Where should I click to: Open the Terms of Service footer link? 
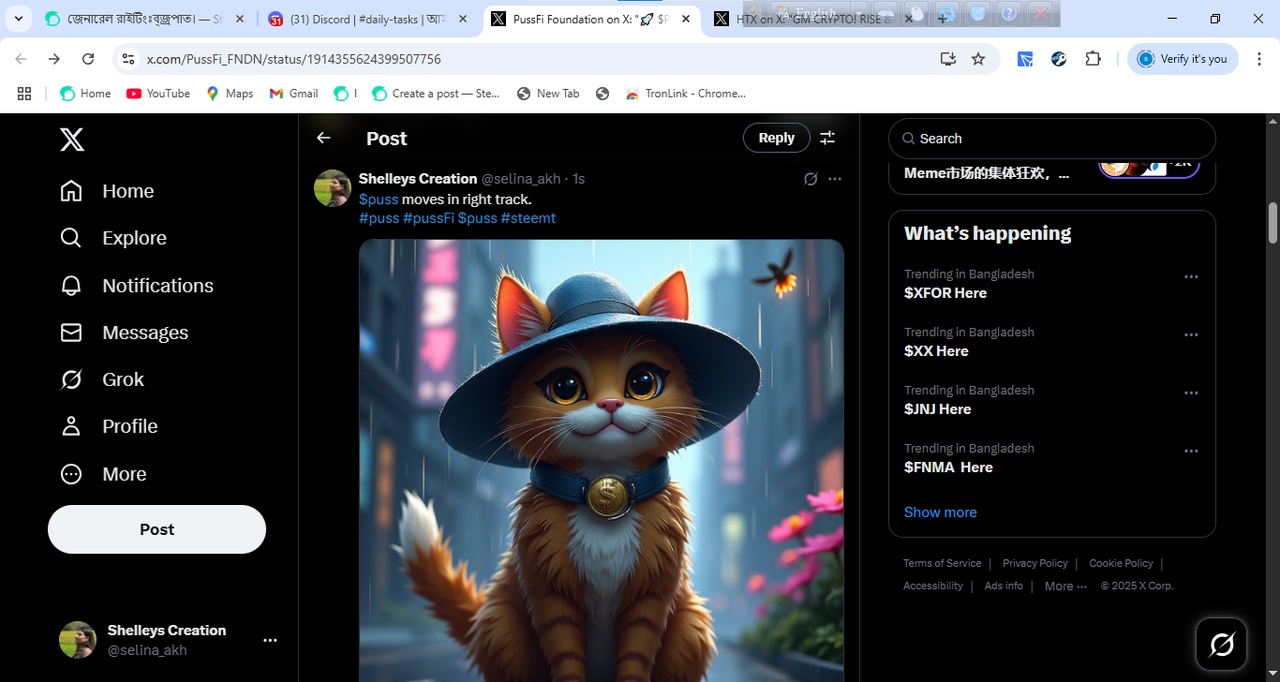[942, 563]
